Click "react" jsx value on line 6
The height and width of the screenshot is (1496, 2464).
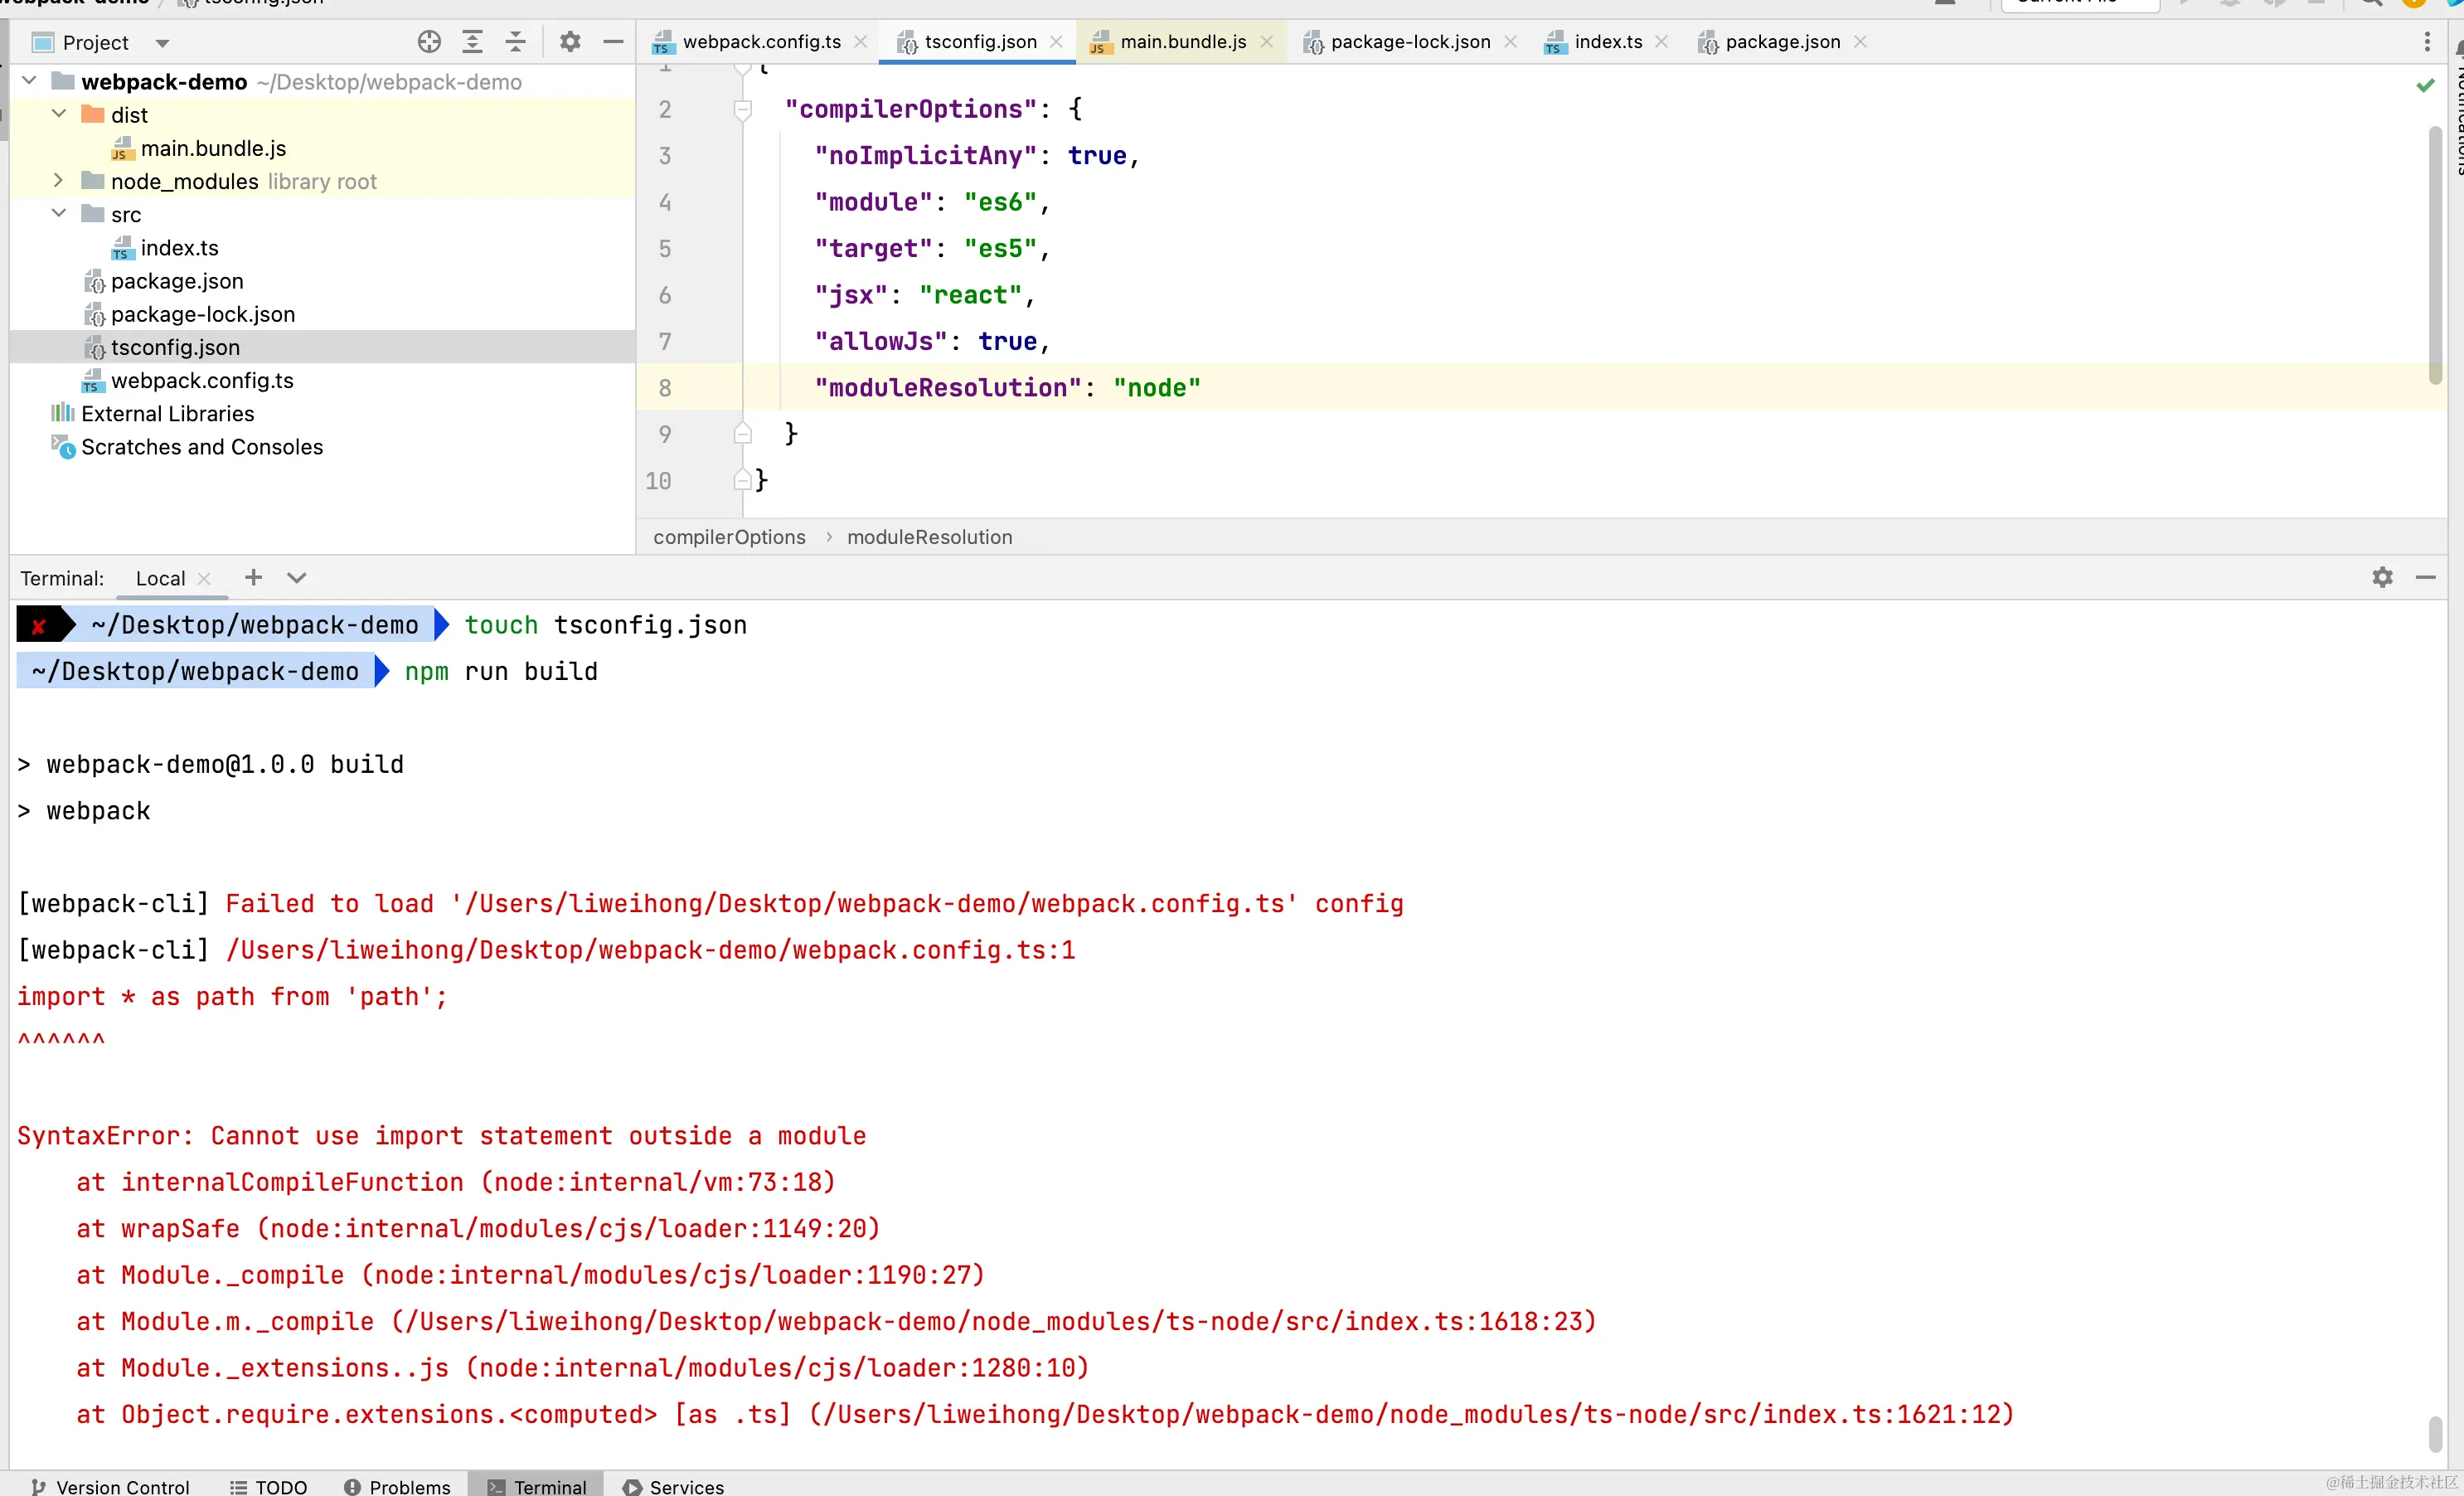pos(970,295)
